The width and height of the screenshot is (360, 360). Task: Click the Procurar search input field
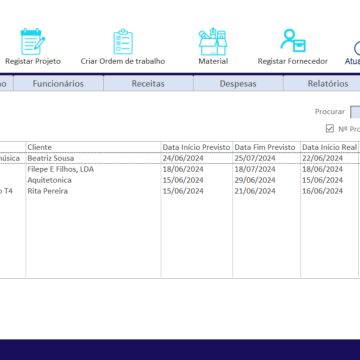point(355,112)
